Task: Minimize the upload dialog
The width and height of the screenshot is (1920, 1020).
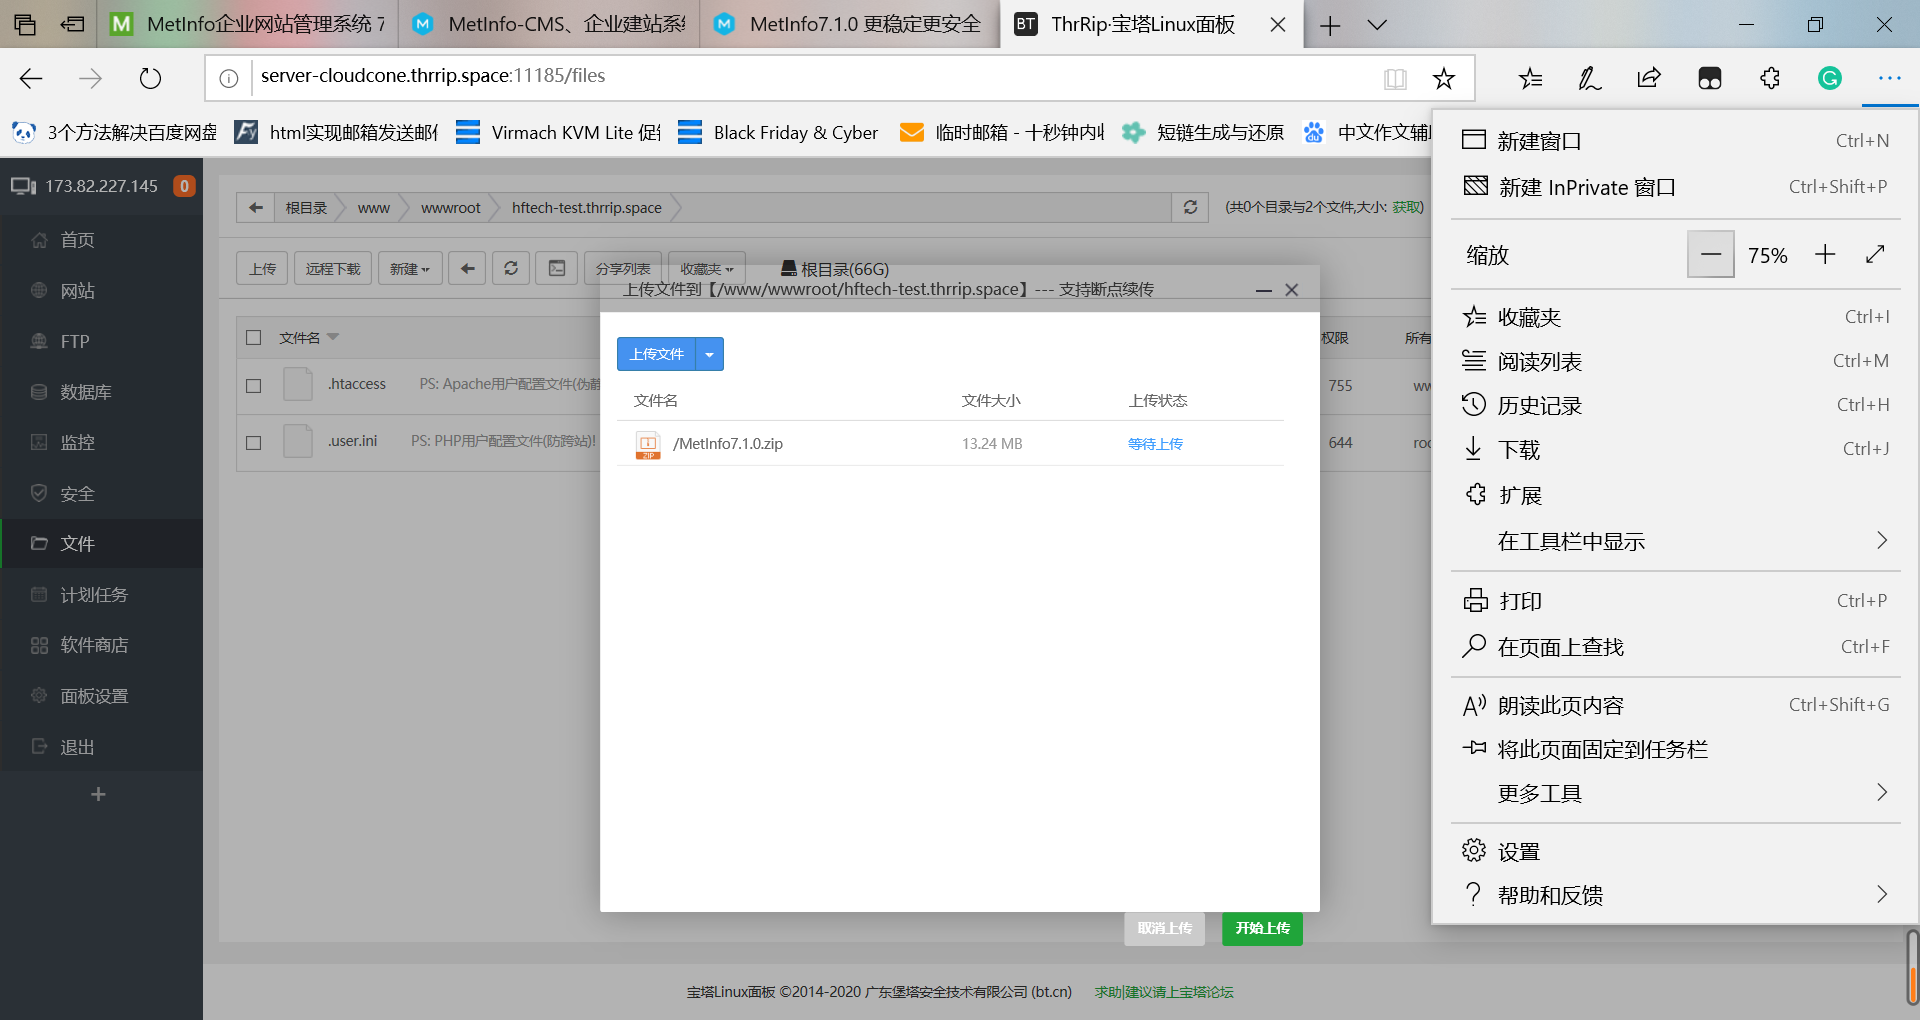Action: click(x=1264, y=290)
